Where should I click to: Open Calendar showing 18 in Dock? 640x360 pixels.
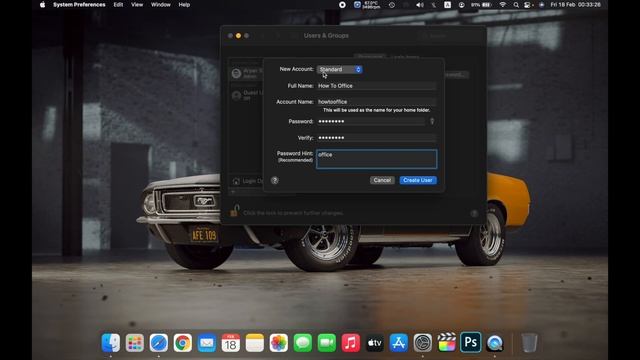coord(231,343)
